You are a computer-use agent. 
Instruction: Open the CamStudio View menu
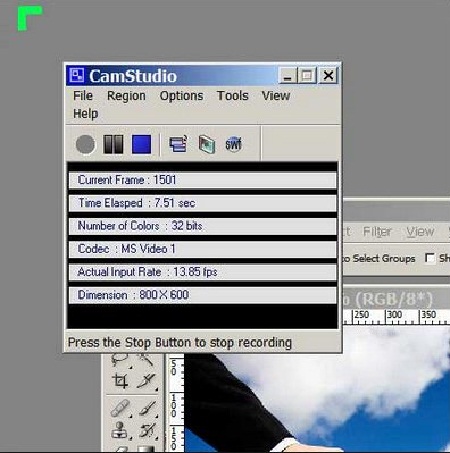(x=276, y=96)
